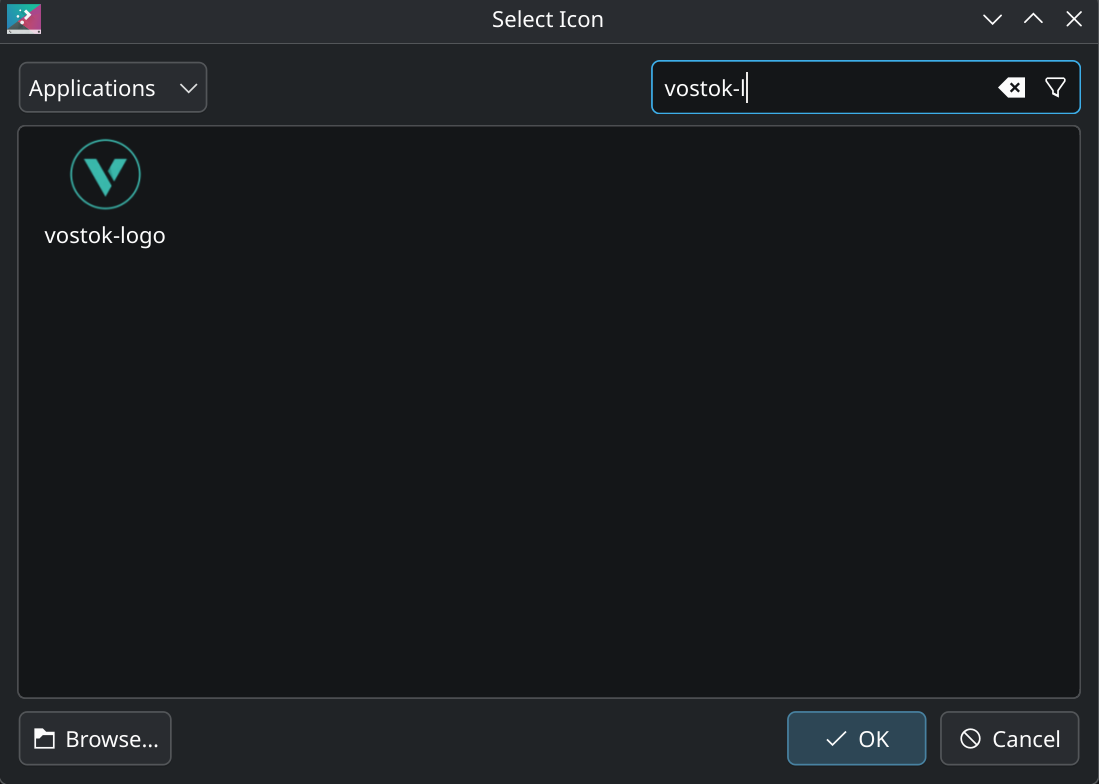Minimize the Select Icon dialog
Viewport: 1099px width, 784px height.
point(992,19)
